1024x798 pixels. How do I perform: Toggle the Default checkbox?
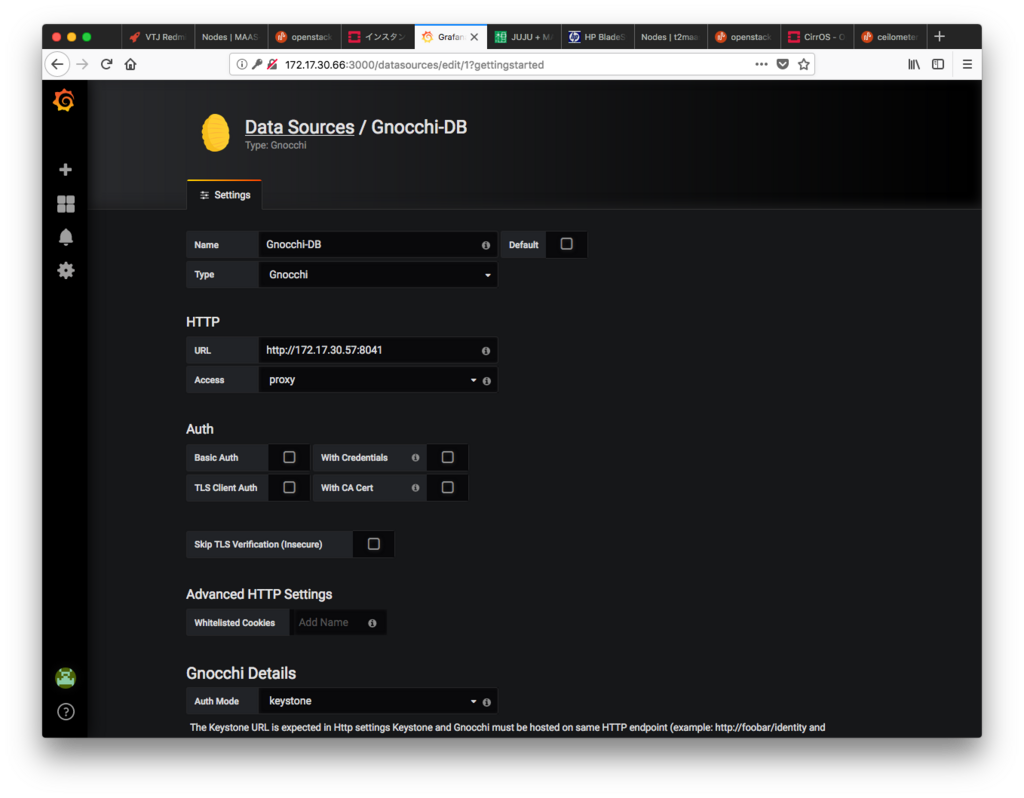pyautogui.click(x=566, y=244)
